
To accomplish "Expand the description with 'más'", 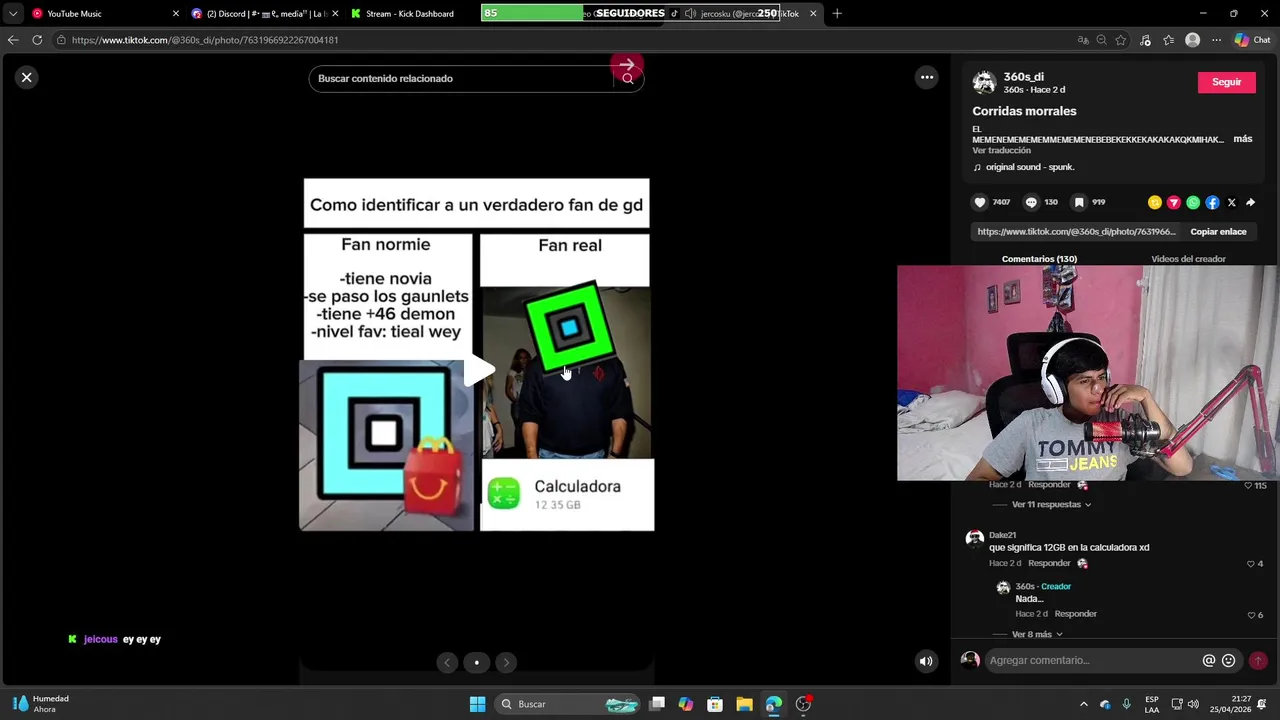I will point(1243,139).
